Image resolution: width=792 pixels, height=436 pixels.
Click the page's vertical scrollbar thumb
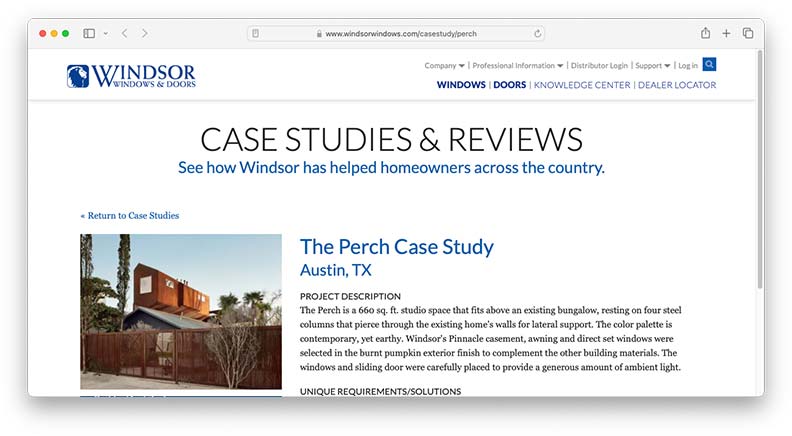pos(760,169)
